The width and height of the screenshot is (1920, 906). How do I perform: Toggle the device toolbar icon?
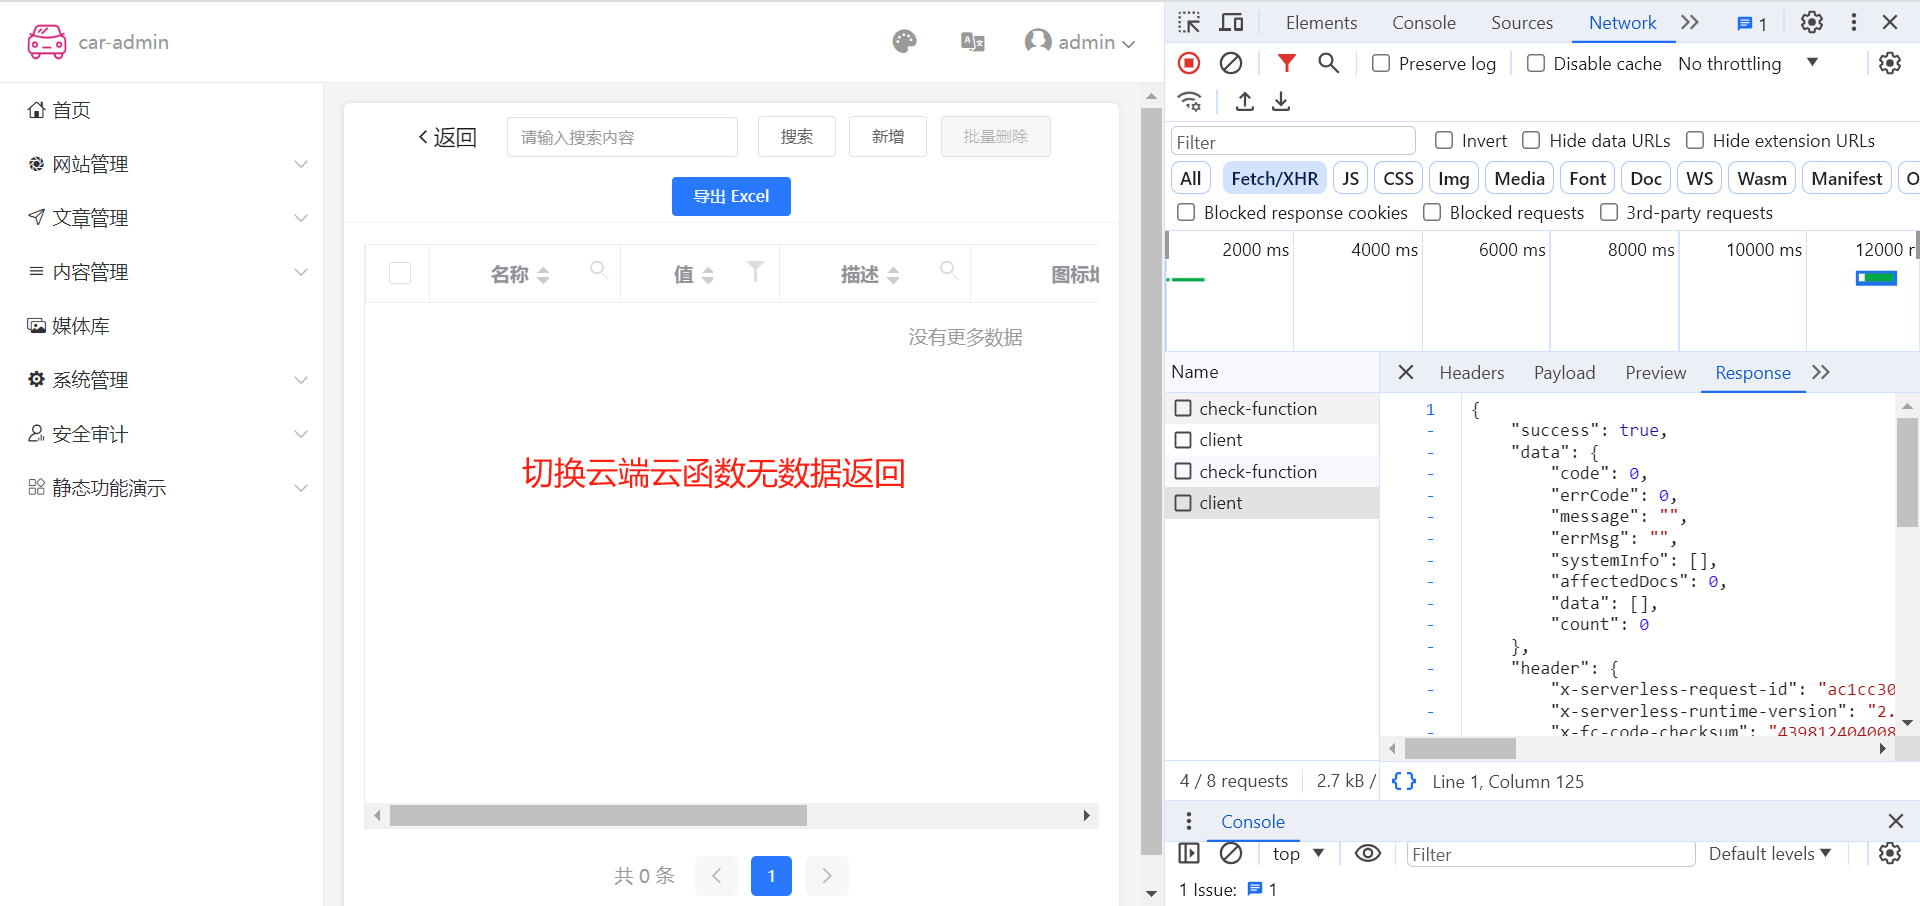tap(1232, 22)
